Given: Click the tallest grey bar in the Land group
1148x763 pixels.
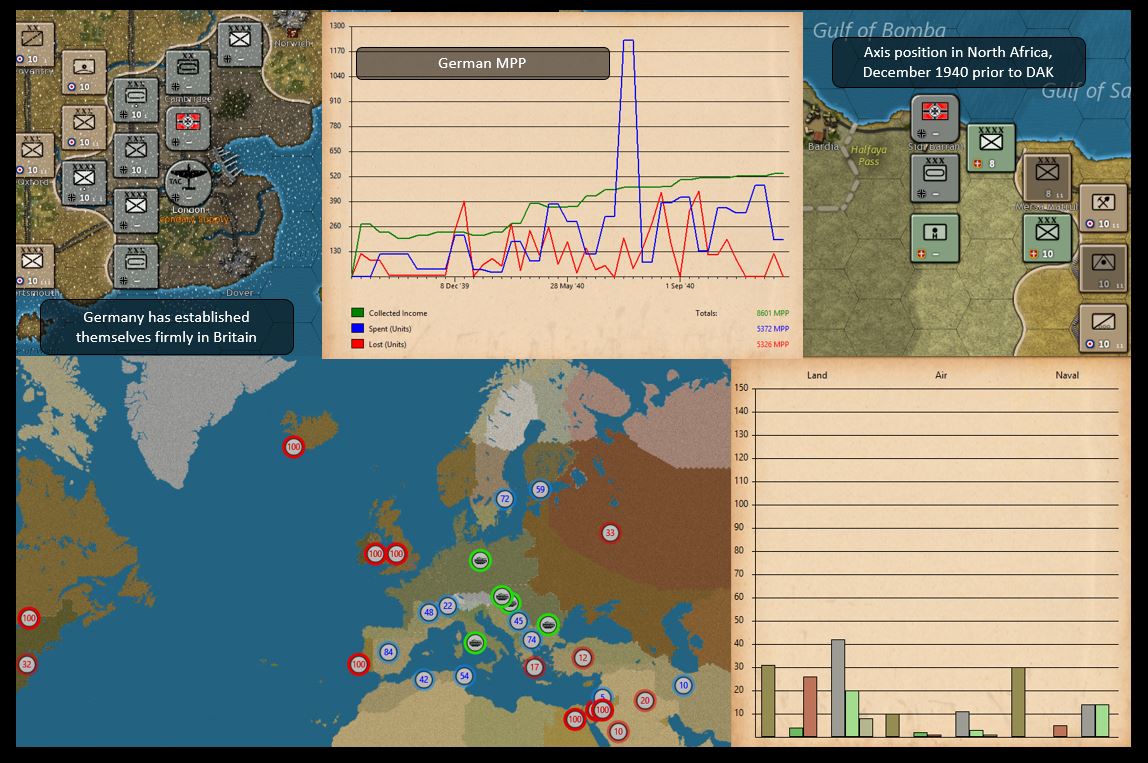Looking at the screenshot, I should click(838, 688).
